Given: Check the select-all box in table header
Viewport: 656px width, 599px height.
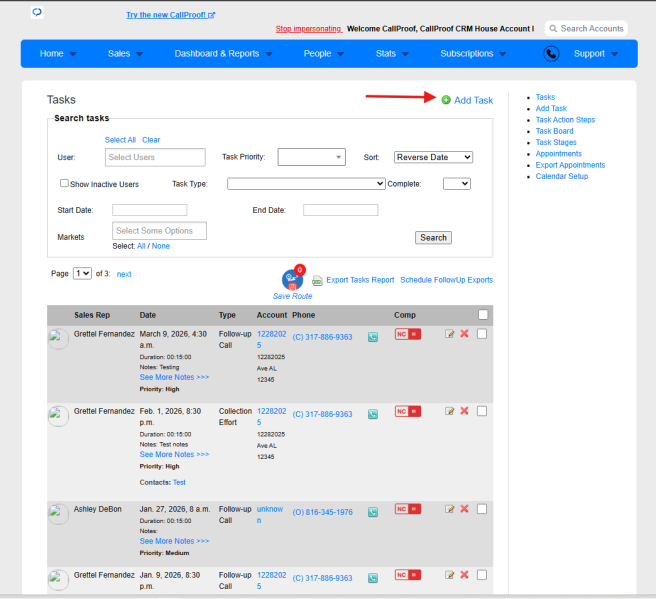Looking at the screenshot, I should tap(483, 315).
